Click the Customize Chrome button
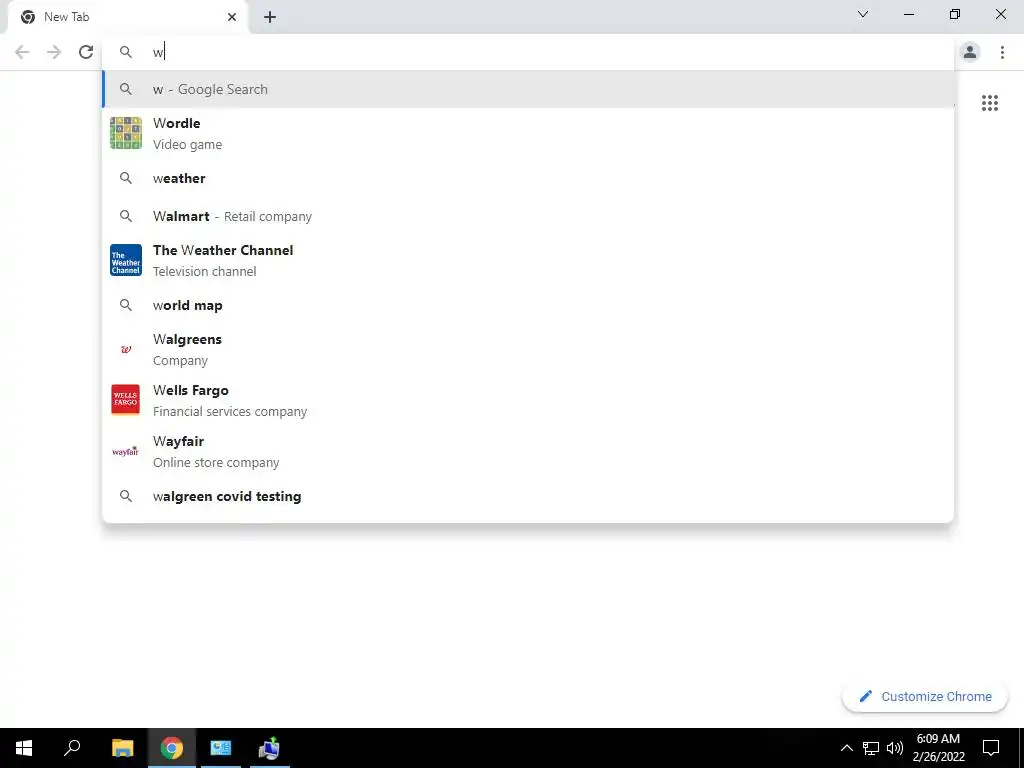Image resolution: width=1024 pixels, height=768 pixels. click(925, 696)
